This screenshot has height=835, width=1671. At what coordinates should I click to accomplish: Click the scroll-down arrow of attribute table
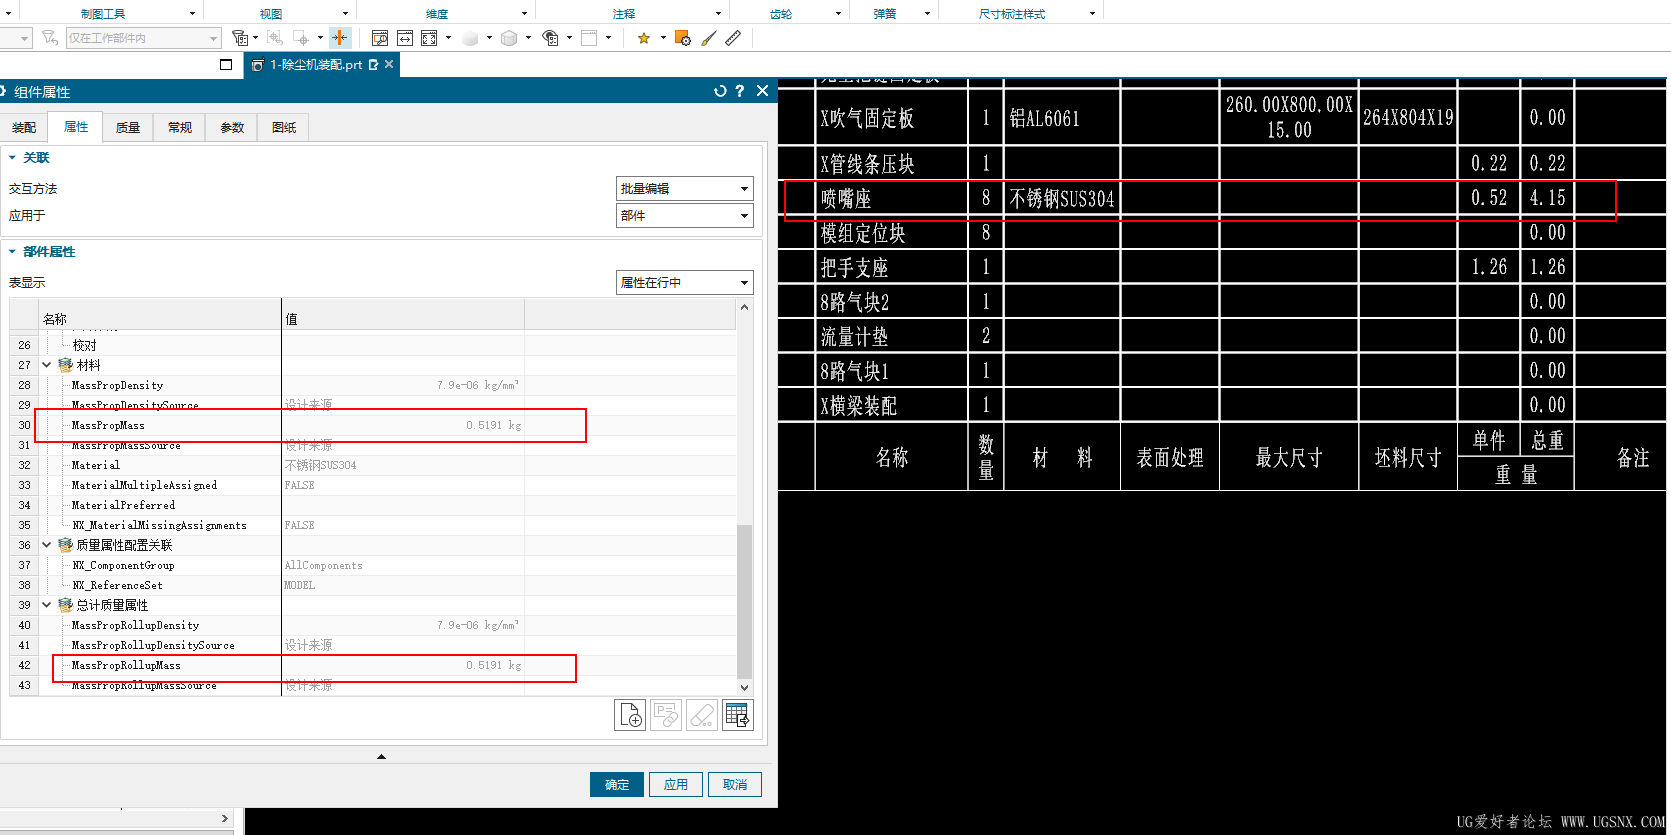[x=744, y=688]
